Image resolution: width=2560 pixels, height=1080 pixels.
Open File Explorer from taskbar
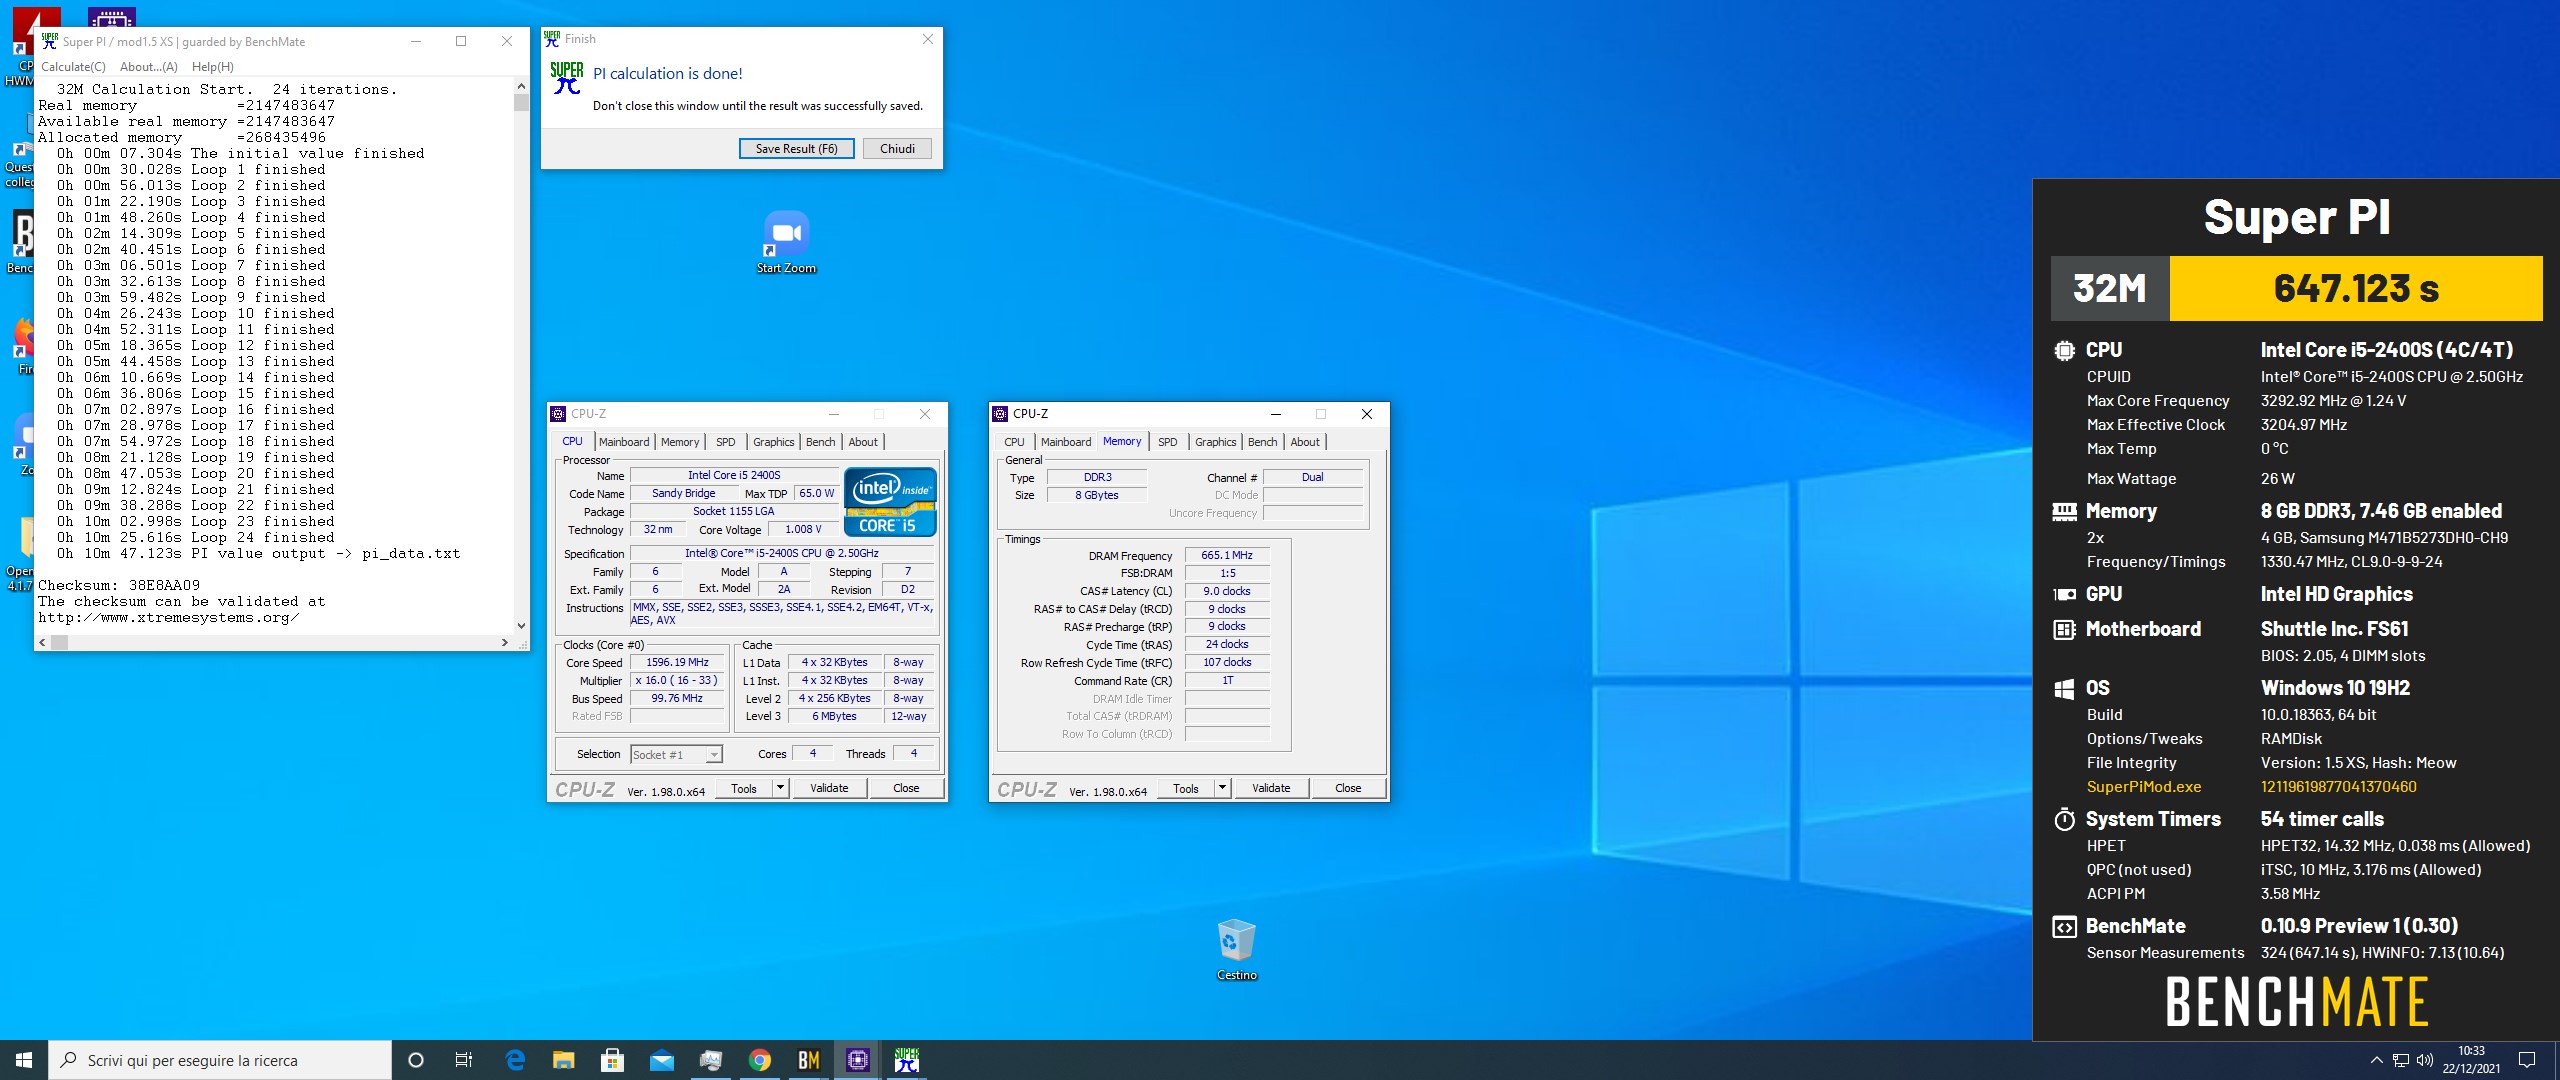[x=563, y=1060]
